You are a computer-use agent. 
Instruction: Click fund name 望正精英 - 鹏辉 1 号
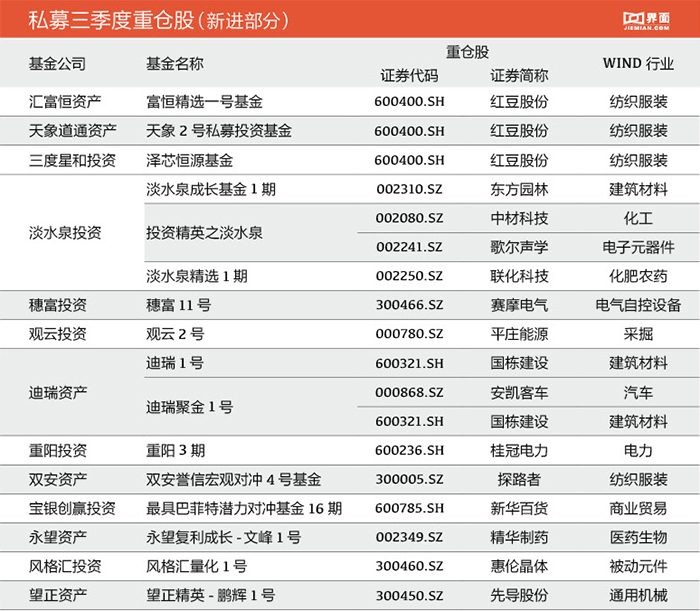(210, 595)
